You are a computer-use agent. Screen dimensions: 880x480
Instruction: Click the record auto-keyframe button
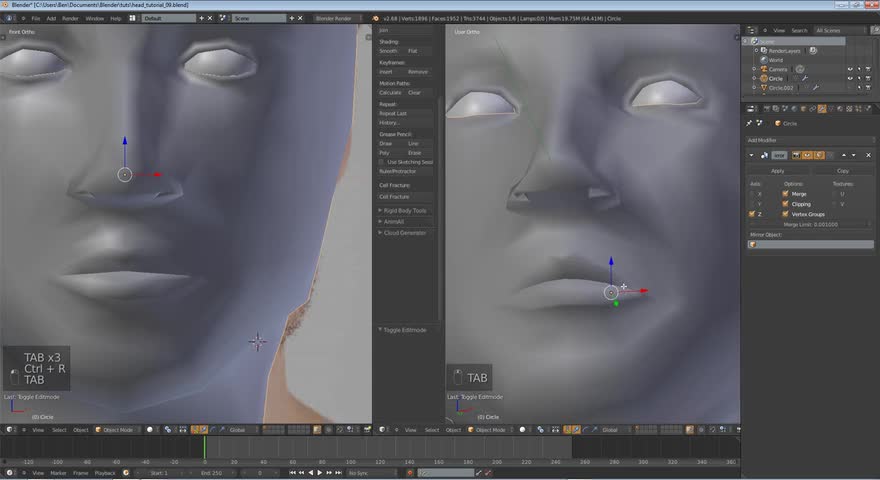point(410,473)
